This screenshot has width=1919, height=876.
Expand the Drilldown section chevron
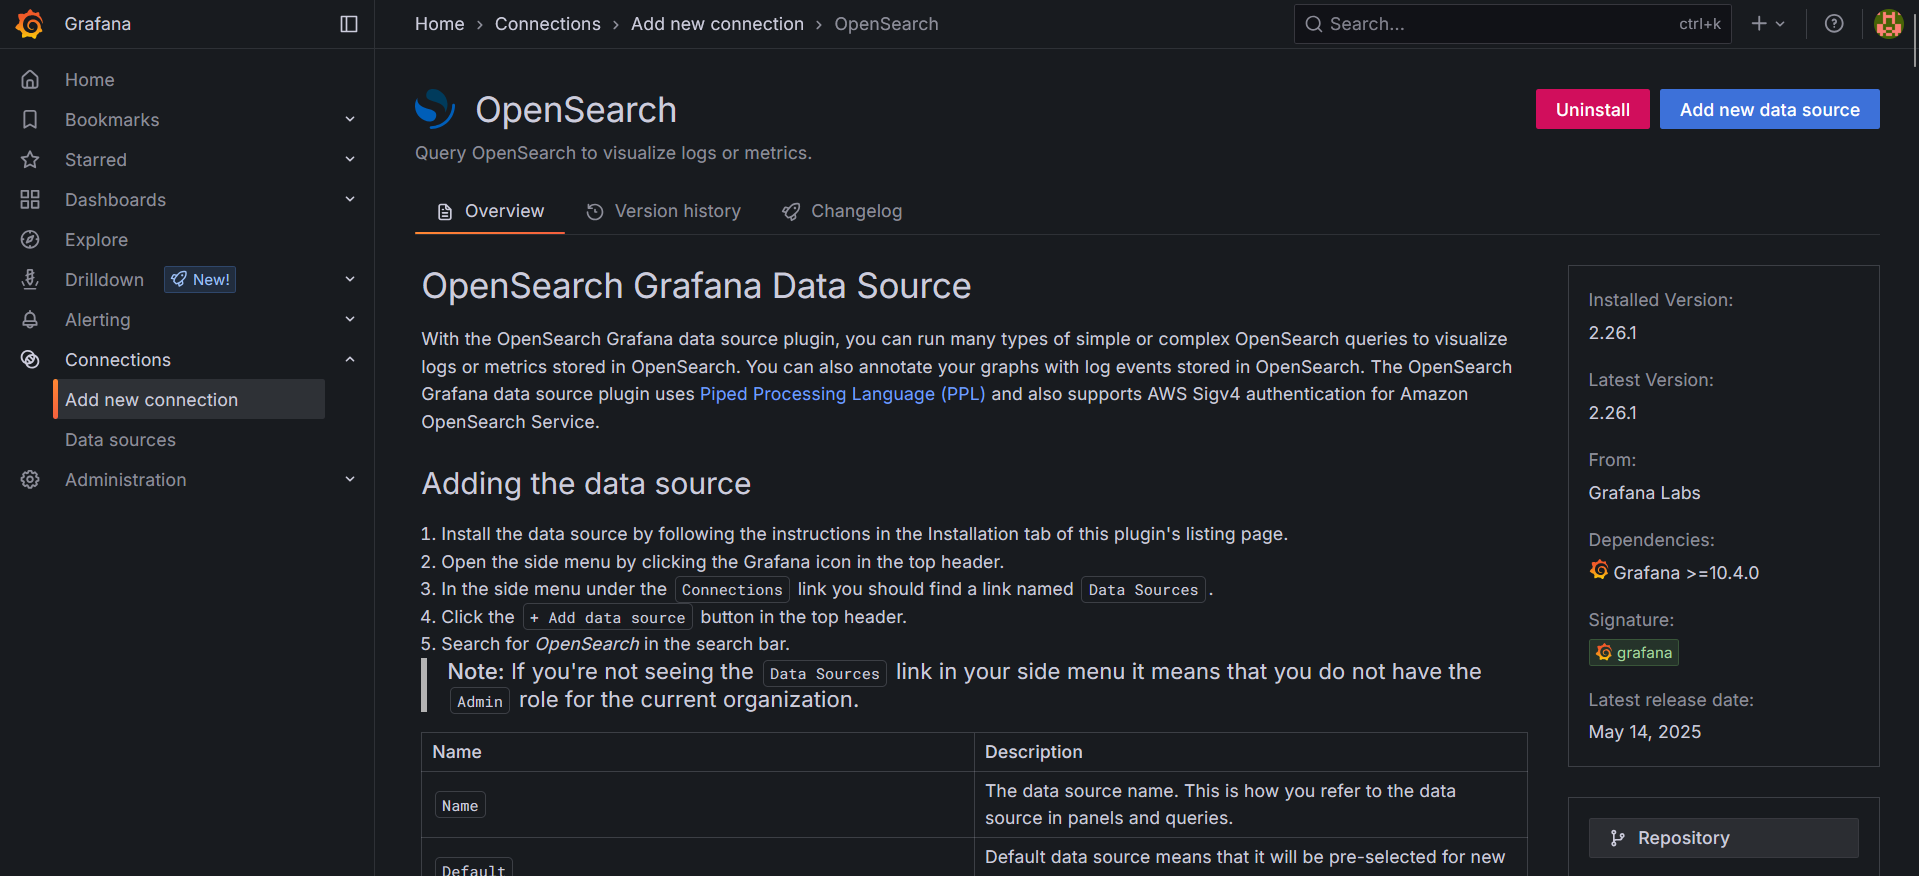coord(350,279)
